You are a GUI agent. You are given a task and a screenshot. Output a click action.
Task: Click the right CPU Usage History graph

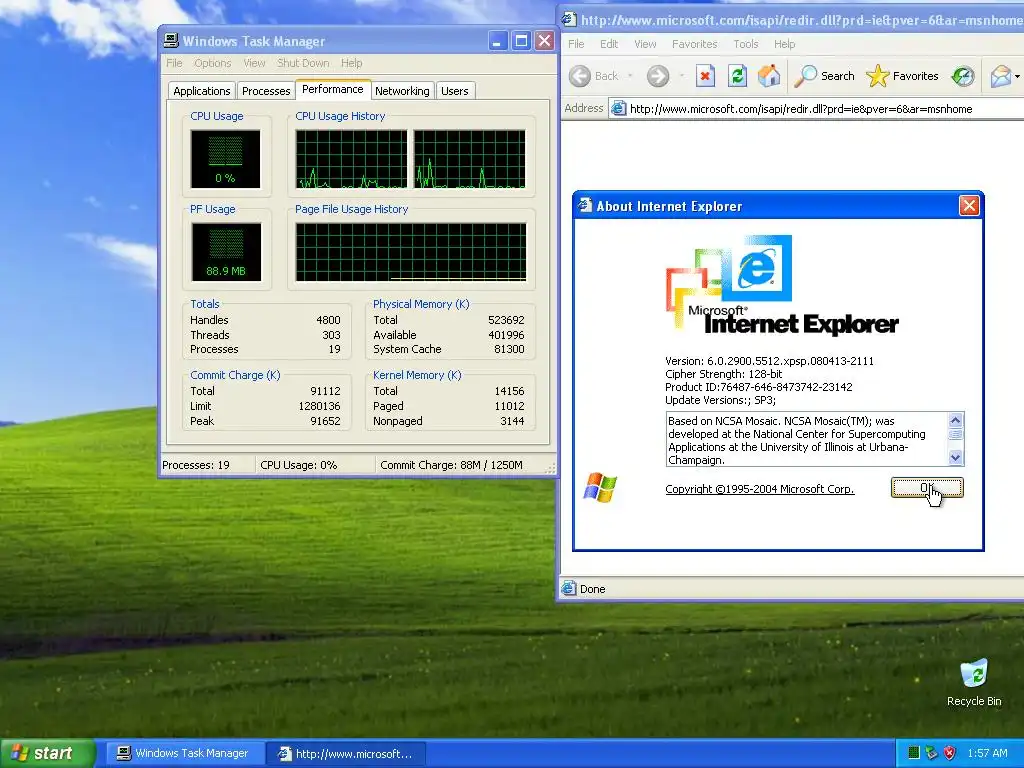pyautogui.click(x=470, y=159)
